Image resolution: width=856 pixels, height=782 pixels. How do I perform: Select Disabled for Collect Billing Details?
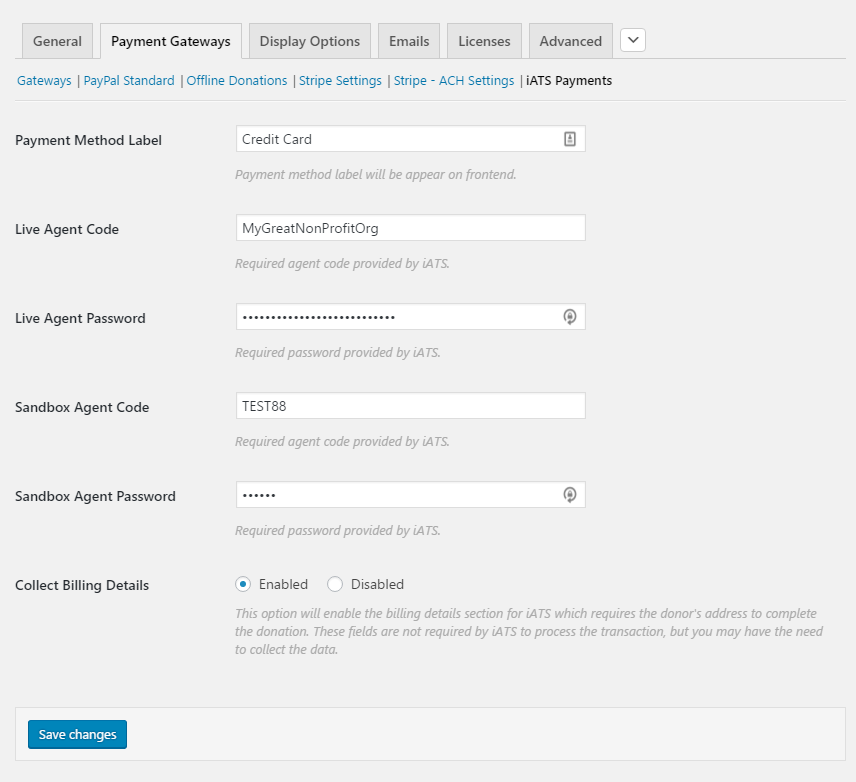pos(335,584)
